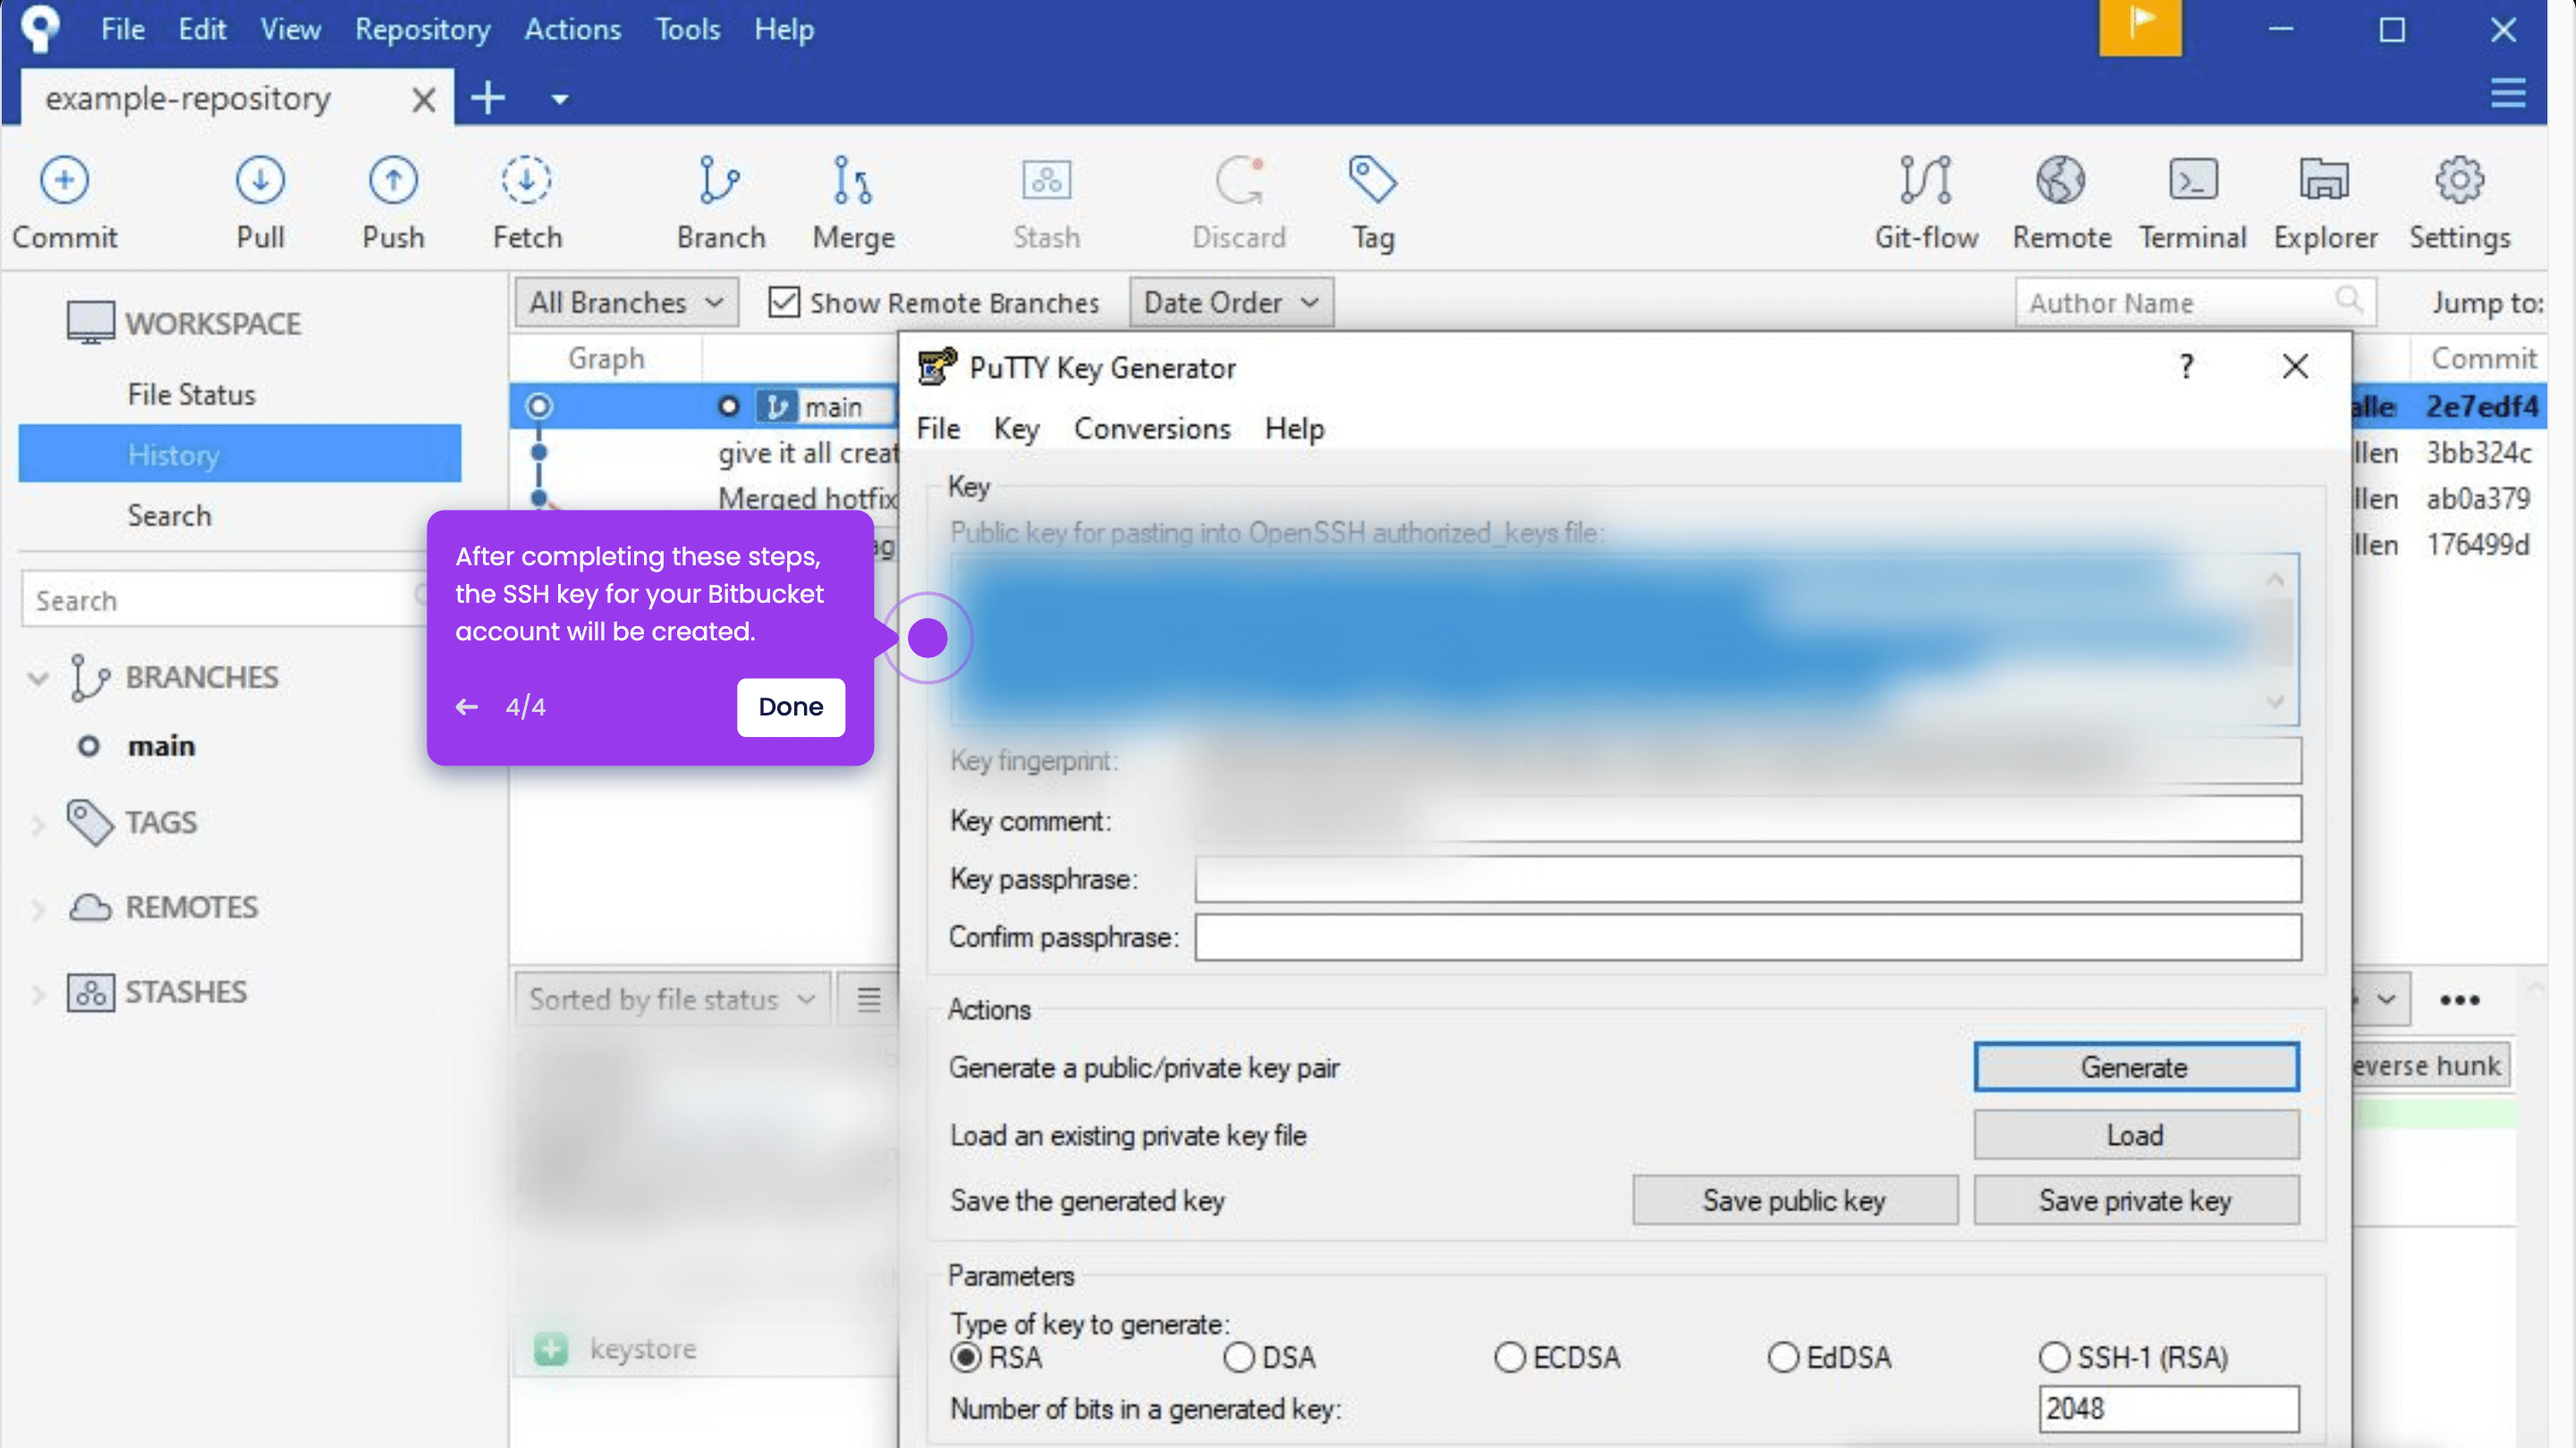Image resolution: width=2576 pixels, height=1448 pixels.
Task: Select DSA key type
Action: tap(1238, 1357)
